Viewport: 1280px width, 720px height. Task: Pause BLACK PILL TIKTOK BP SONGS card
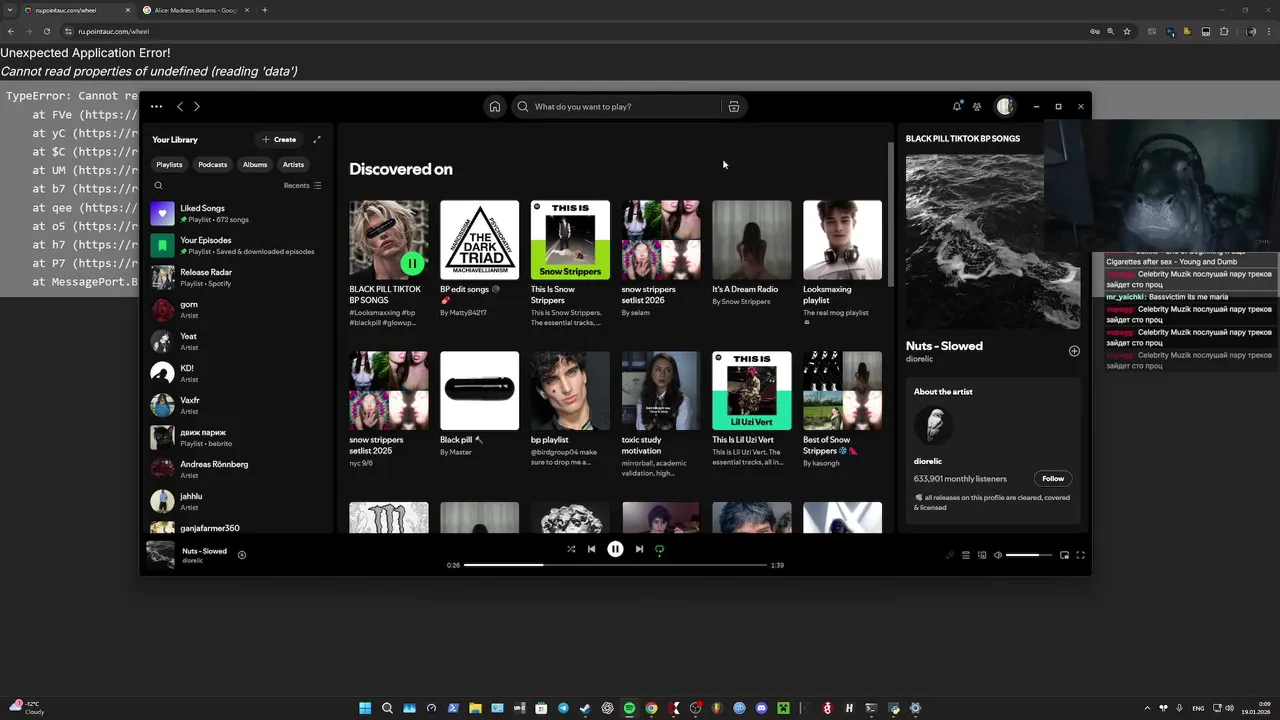[x=412, y=263]
